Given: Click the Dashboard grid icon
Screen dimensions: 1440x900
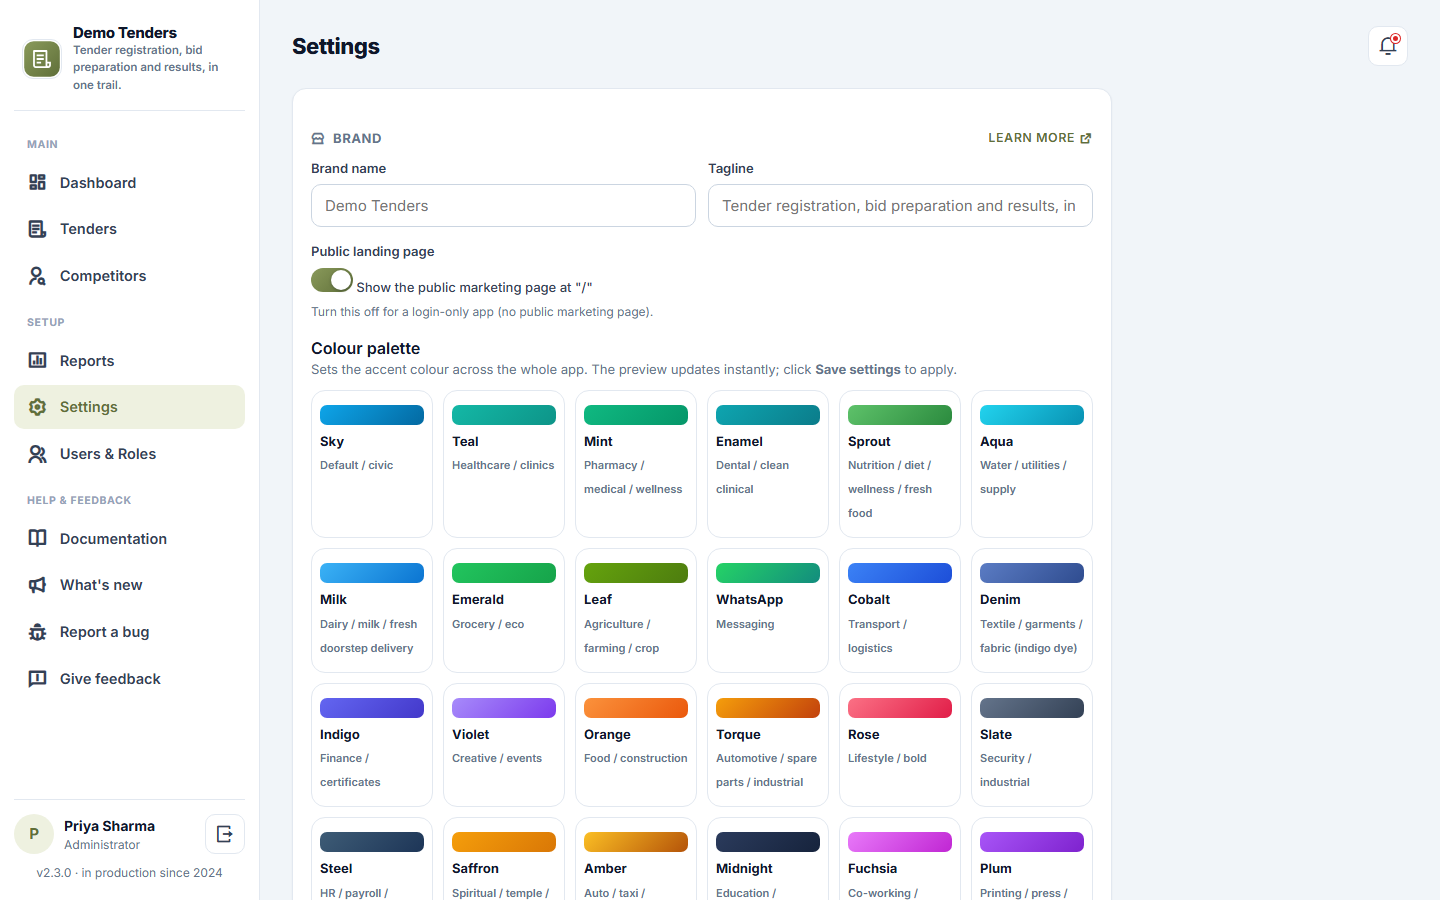Looking at the screenshot, I should click(37, 182).
